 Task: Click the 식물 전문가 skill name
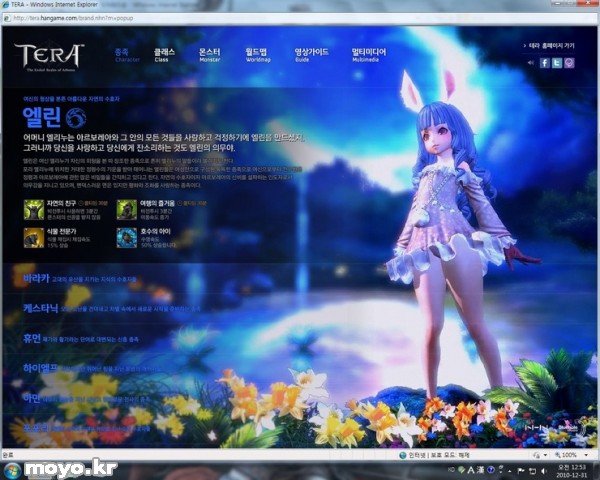pos(61,231)
